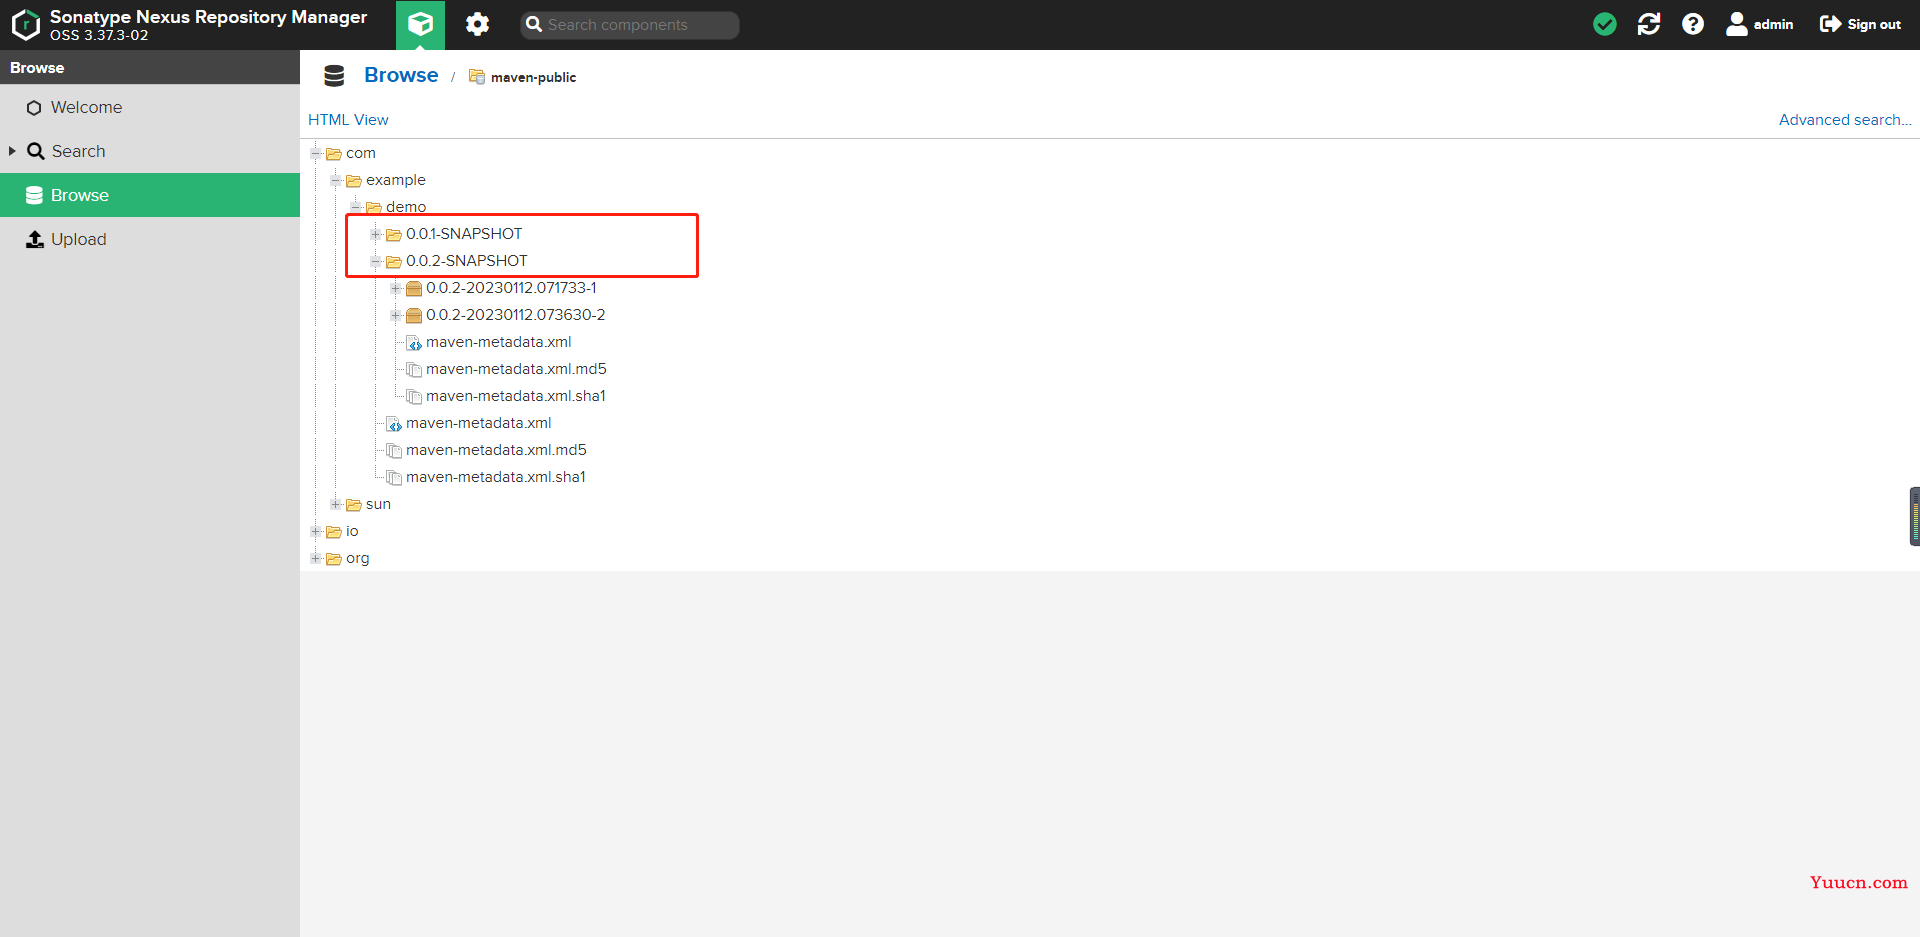Expand the io tree node
Screen dimensions: 1920x937
tap(316, 531)
